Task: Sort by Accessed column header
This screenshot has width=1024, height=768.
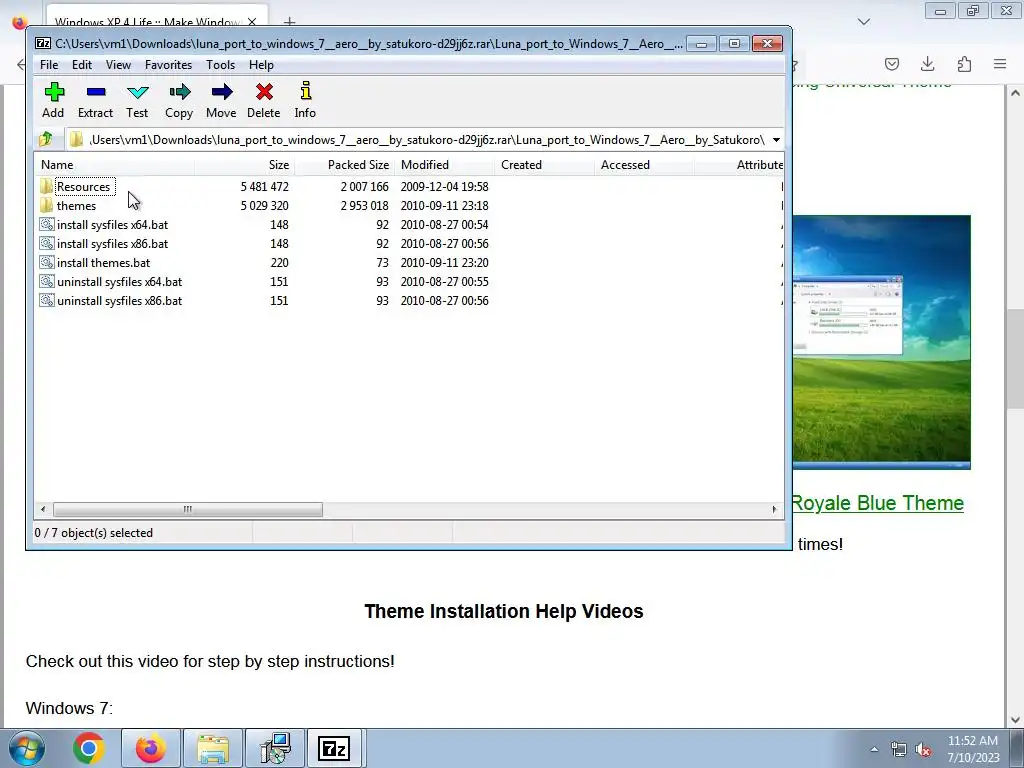Action: click(645, 165)
